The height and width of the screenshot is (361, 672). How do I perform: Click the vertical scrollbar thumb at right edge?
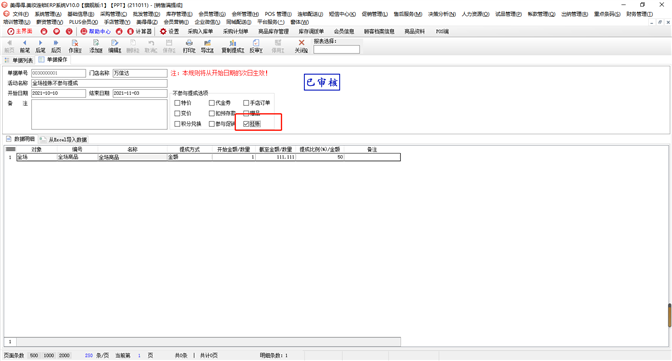[669, 315]
